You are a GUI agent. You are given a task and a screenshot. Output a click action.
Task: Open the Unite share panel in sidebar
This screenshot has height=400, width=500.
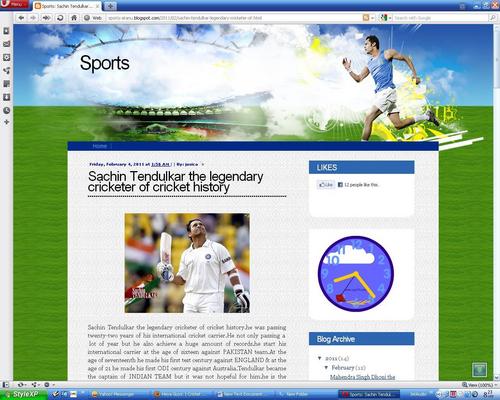click(x=6, y=70)
